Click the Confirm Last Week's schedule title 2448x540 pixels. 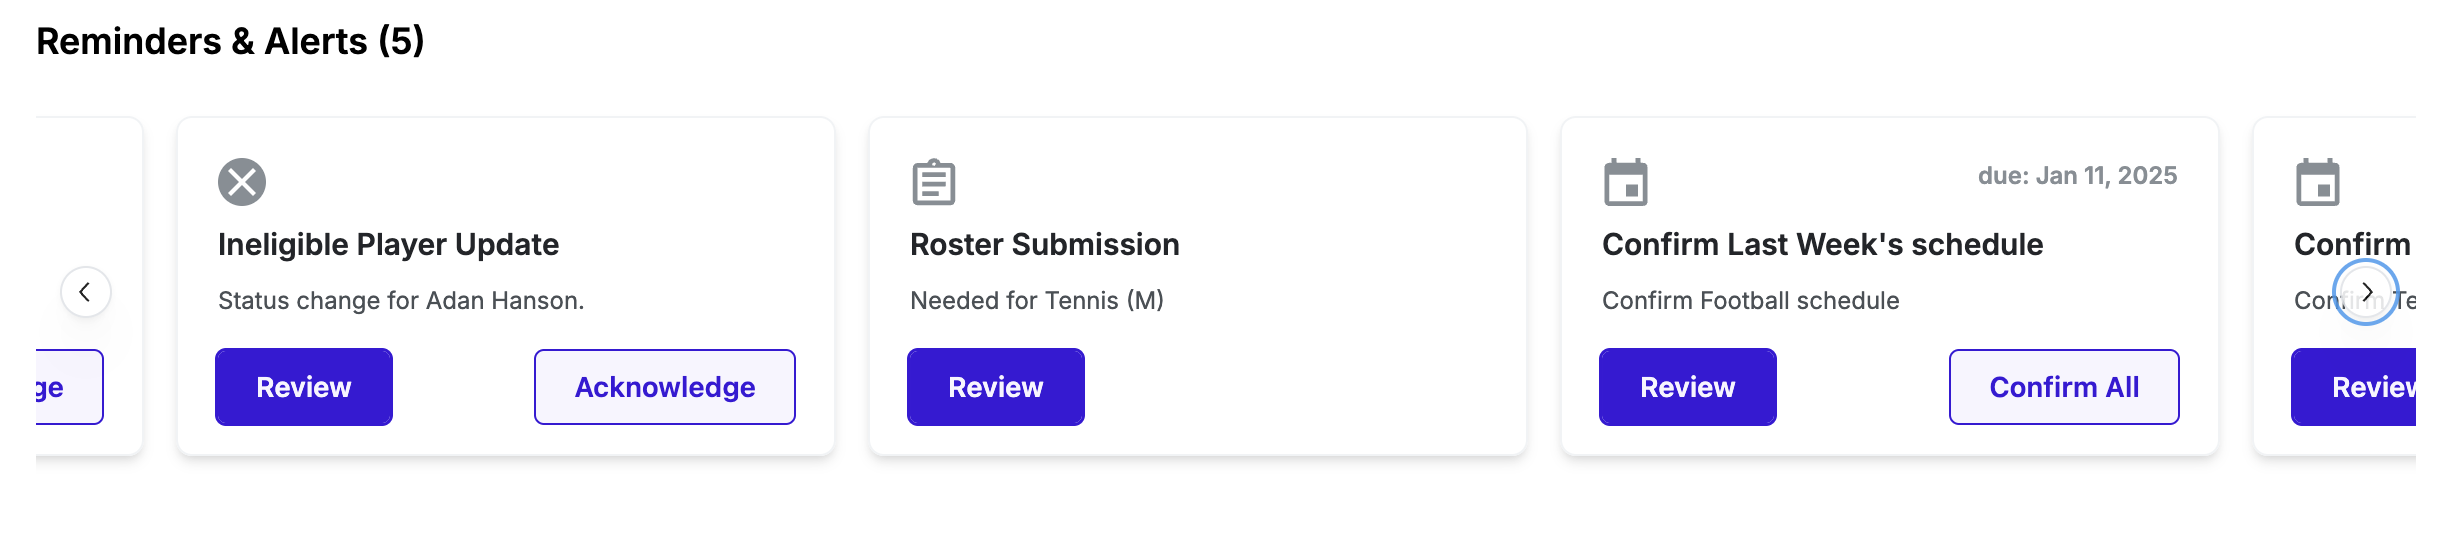[1822, 244]
